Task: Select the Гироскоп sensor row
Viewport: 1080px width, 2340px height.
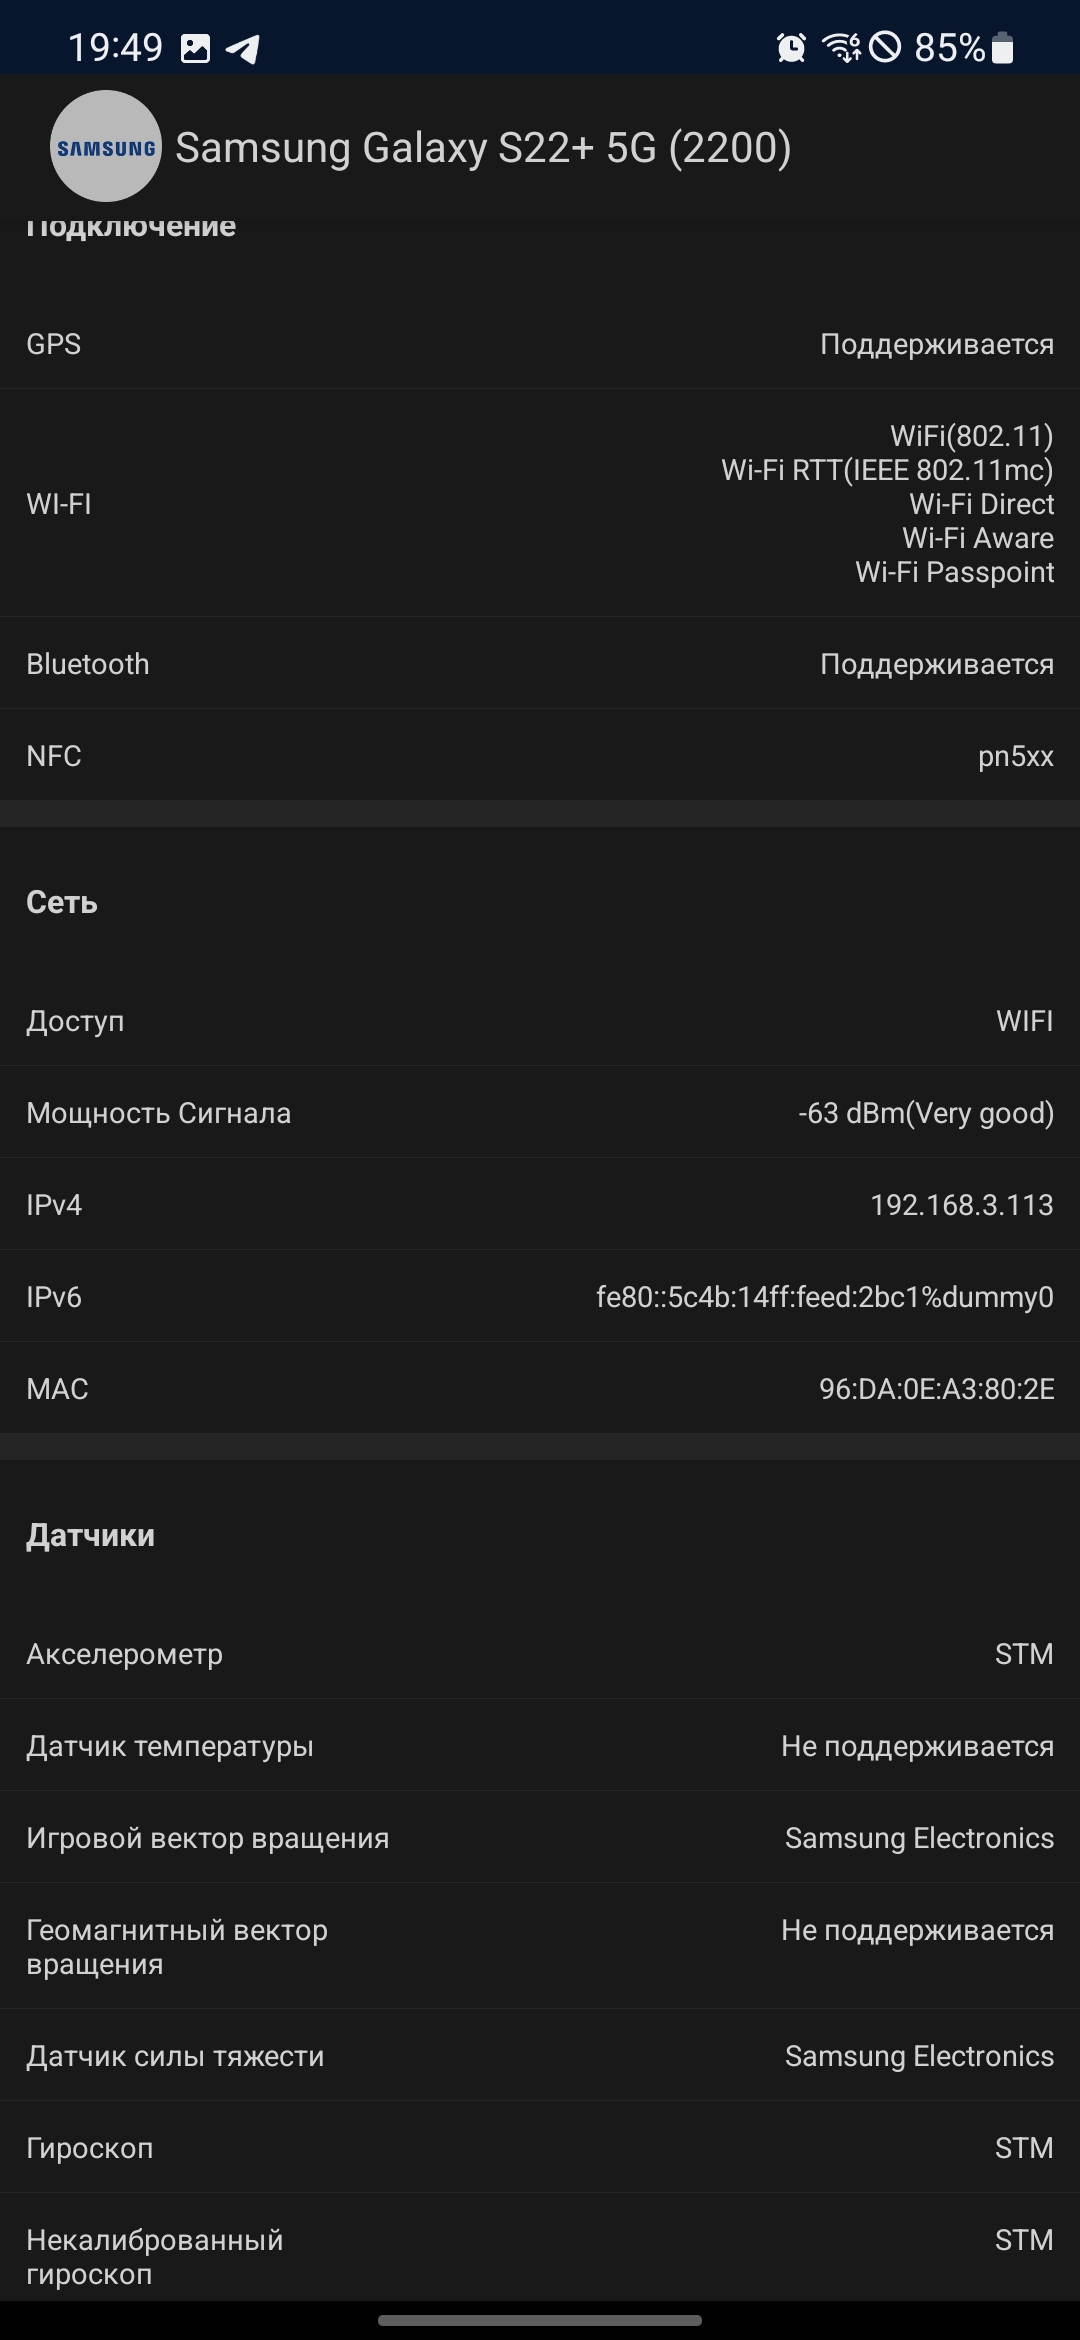Action: 540,2148
